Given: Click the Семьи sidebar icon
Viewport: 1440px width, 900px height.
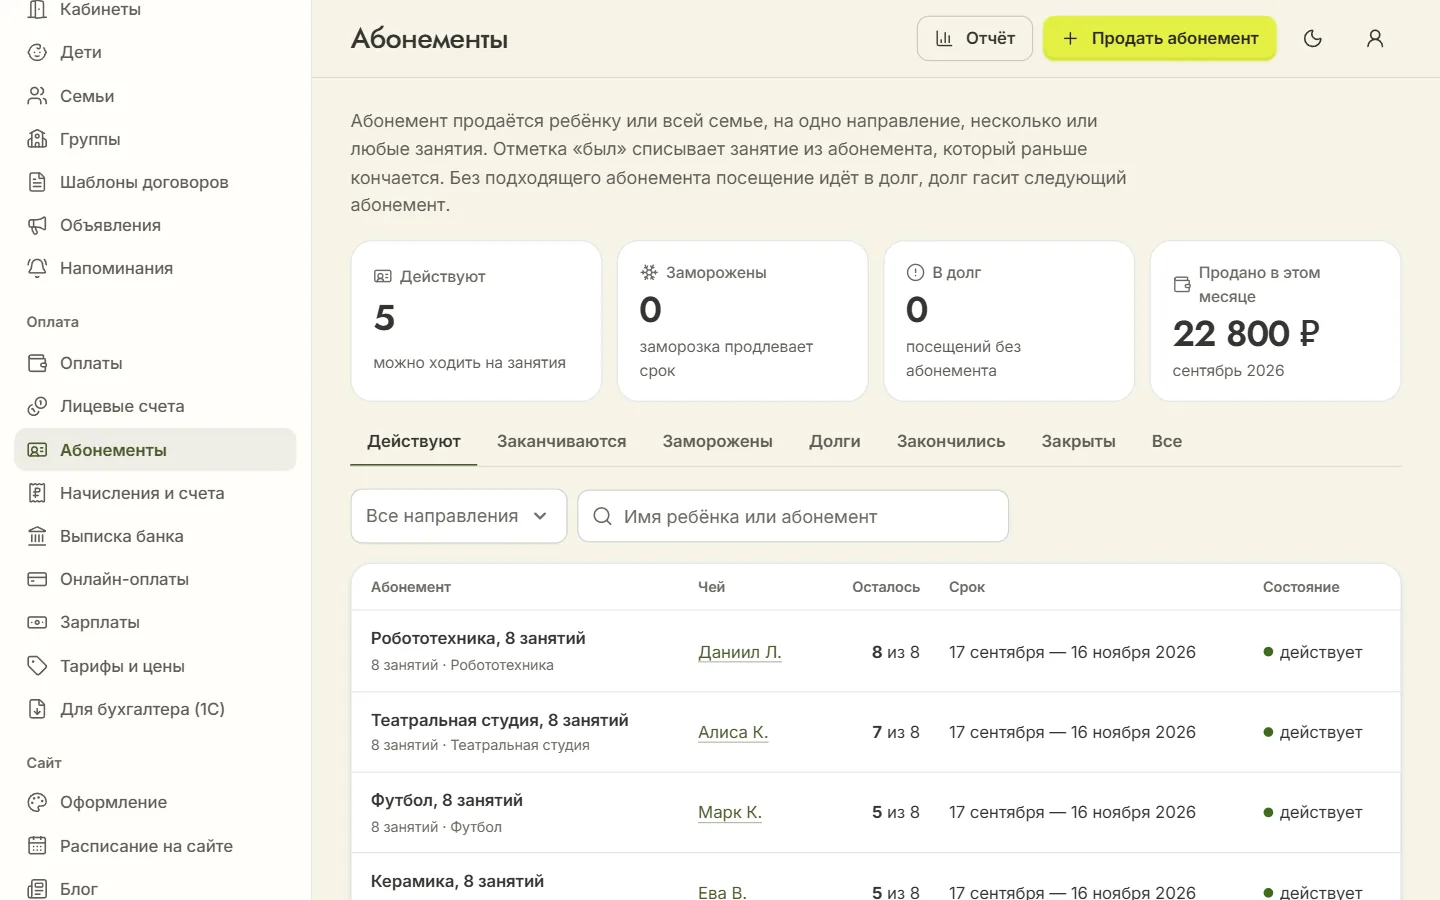Looking at the screenshot, I should pyautogui.click(x=37, y=96).
